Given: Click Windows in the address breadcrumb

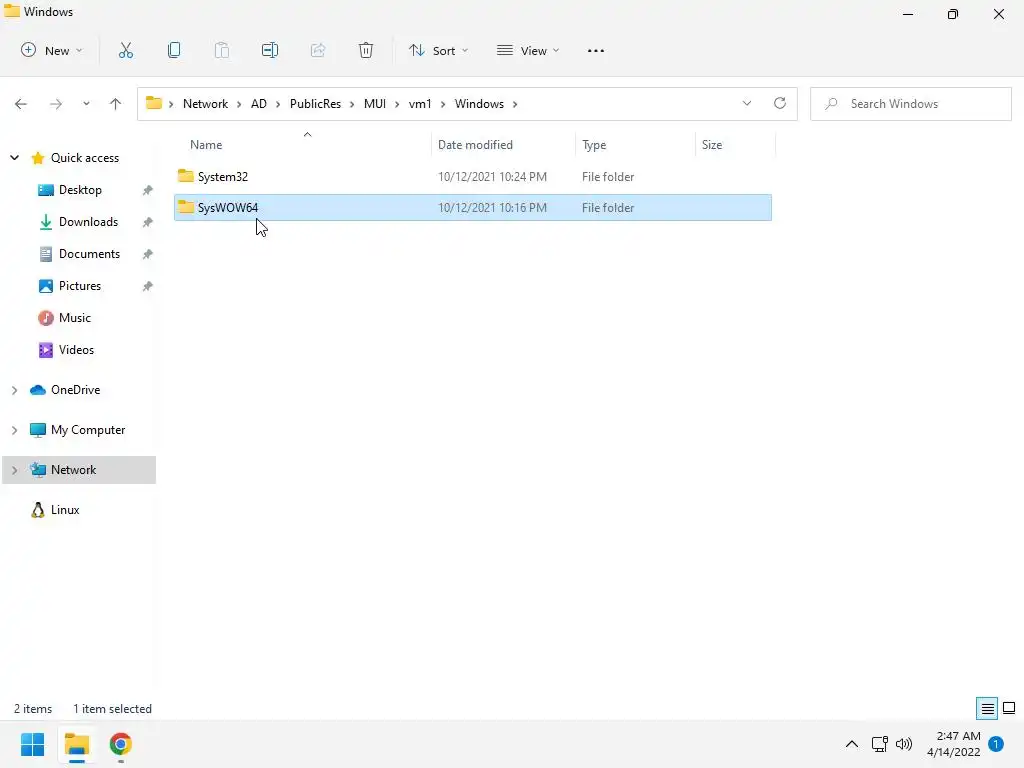Looking at the screenshot, I should click(479, 104).
